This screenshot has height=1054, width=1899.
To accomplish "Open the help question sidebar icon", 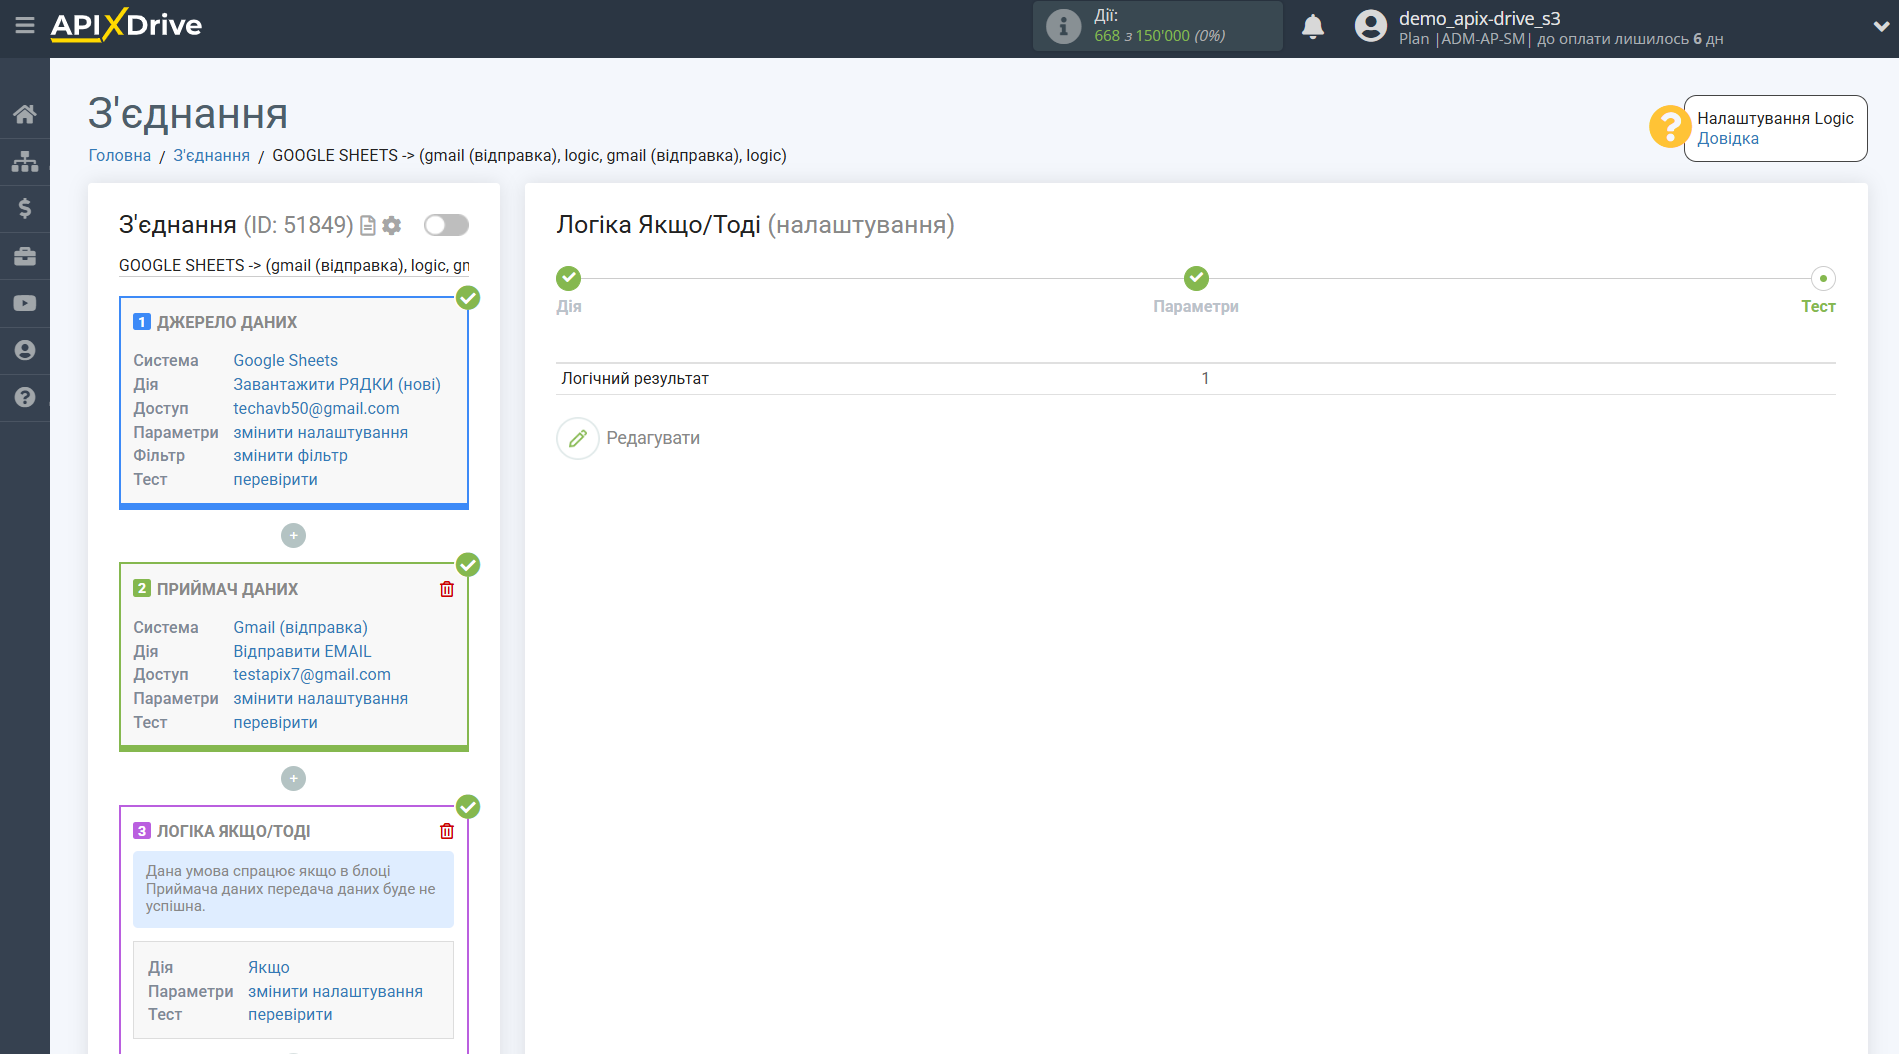I will pyautogui.click(x=25, y=397).
